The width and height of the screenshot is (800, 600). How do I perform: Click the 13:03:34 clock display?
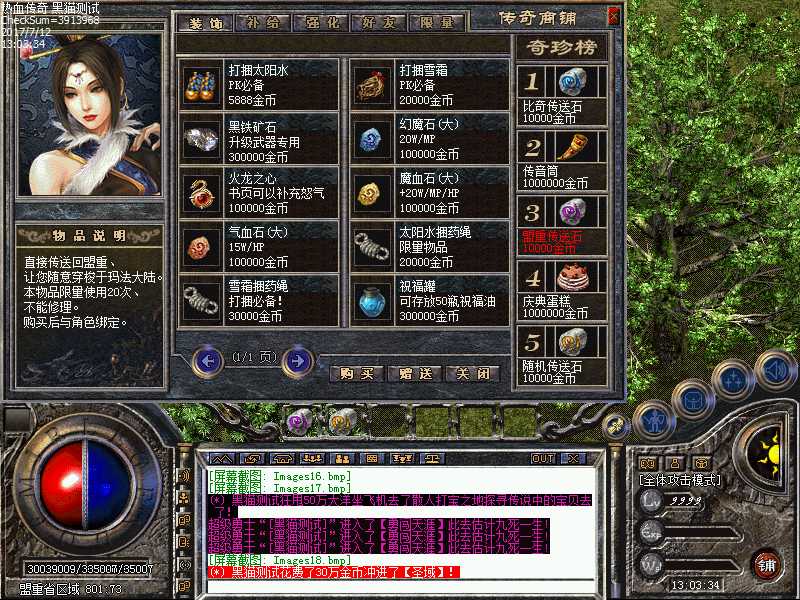tap(695, 585)
